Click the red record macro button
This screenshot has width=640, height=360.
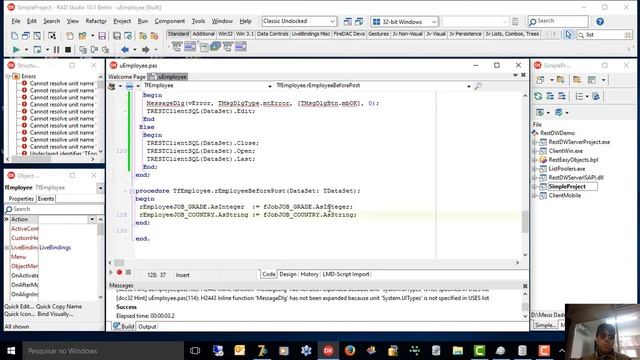point(119,272)
